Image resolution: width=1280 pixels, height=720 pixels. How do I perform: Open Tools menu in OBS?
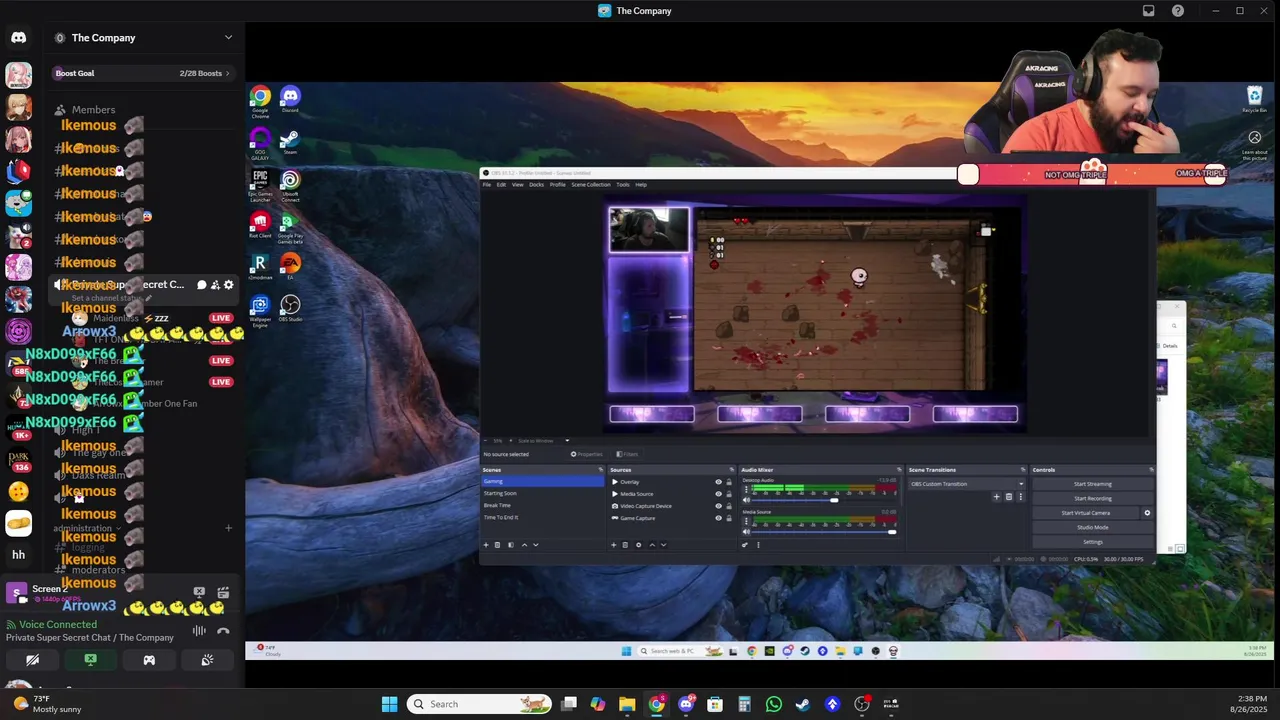623,185
